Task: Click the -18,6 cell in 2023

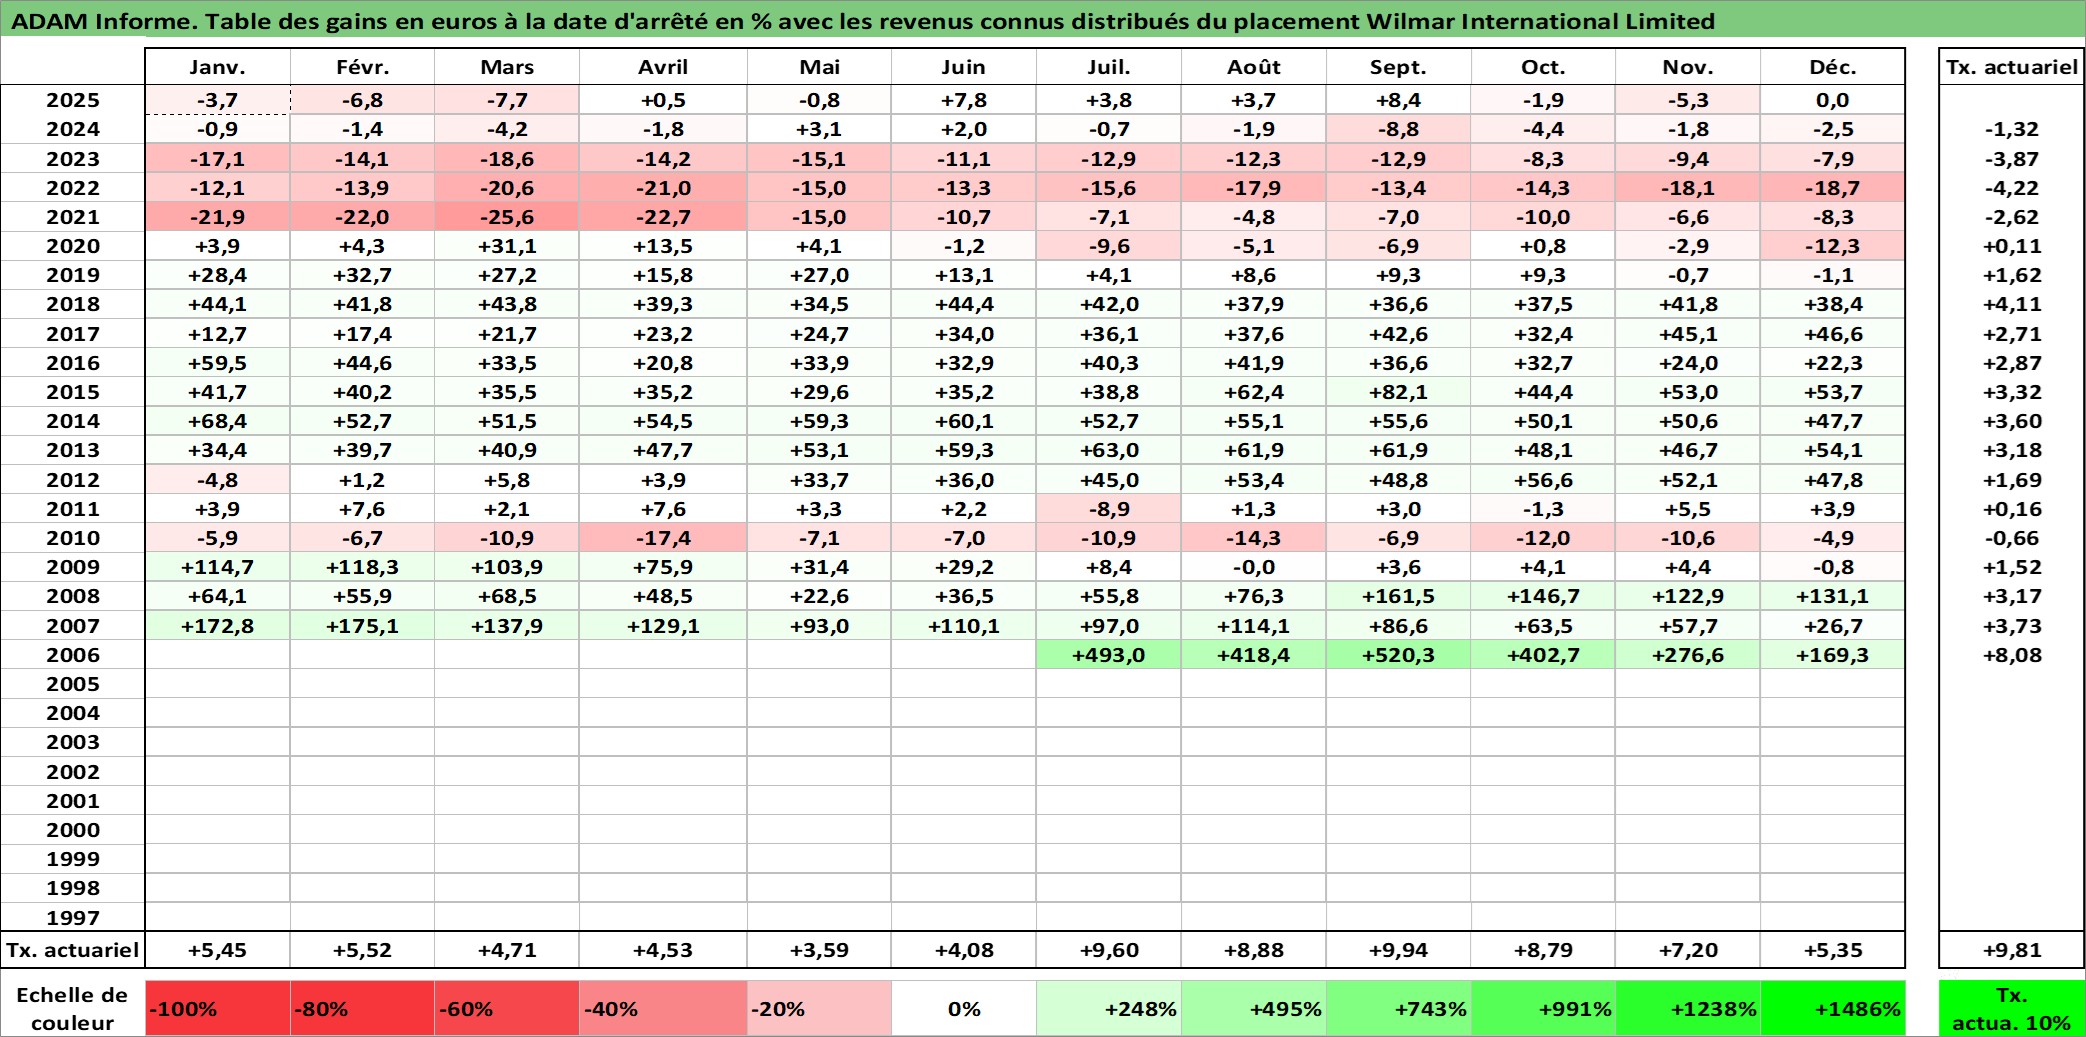Action: click(x=507, y=159)
